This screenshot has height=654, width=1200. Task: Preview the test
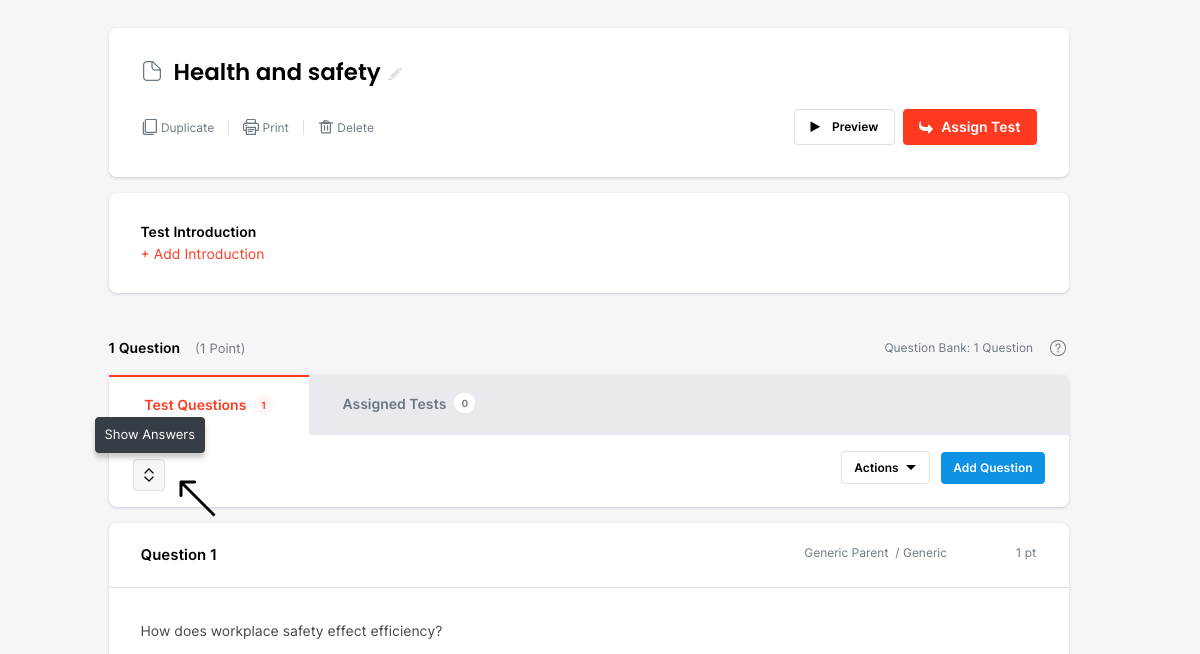(843, 127)
